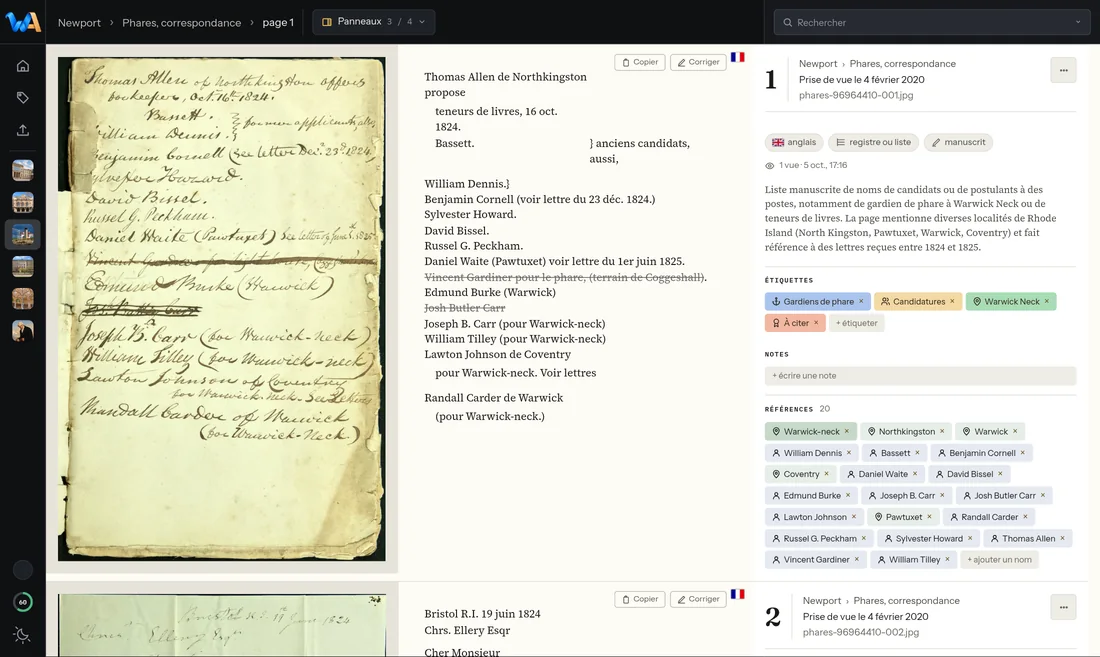Remove the Daniel Waite reference
This screenshot has width=1100, height=657.
pos(915,474)
